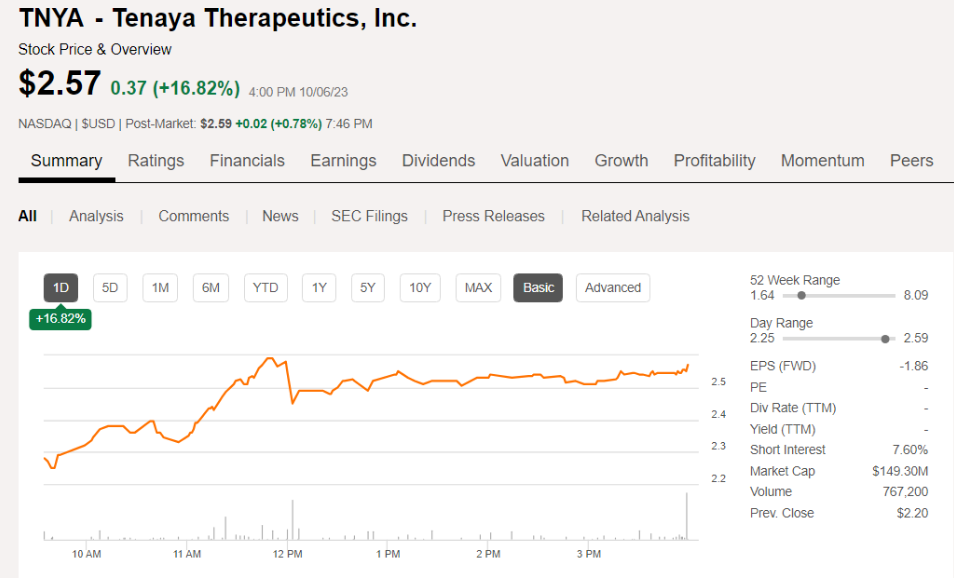
Task: Click the 52 Week Range slider marker
Action: (x=801, y=296)
